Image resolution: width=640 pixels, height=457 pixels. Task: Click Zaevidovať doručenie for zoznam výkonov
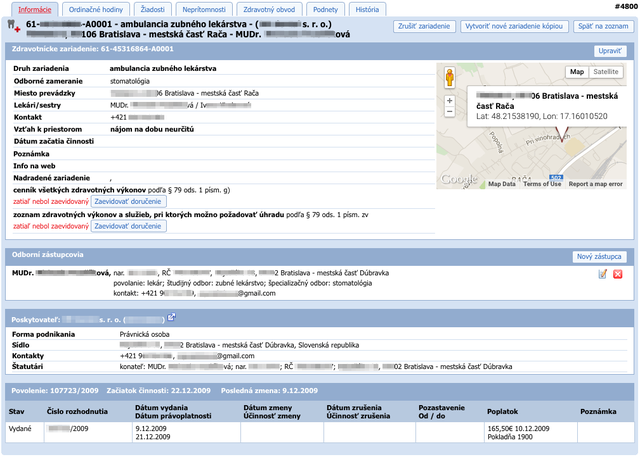pyautogui.click(x=128, y=226)
